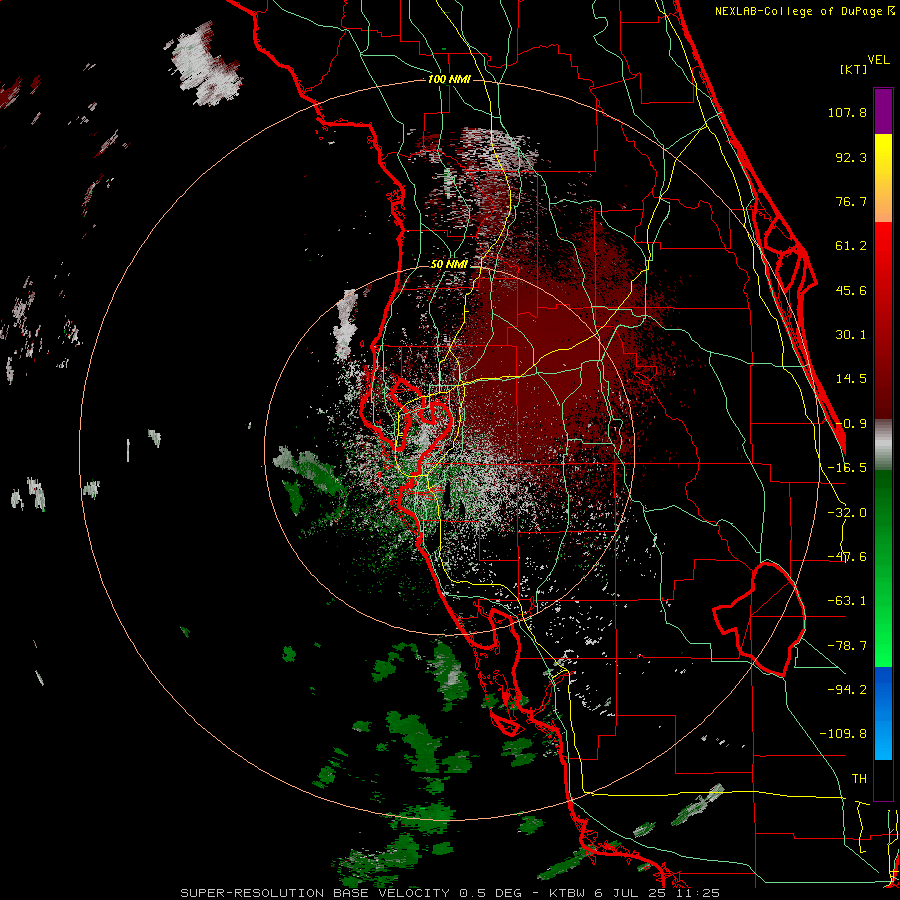
Task: Select the 92.3 velocity scale label
Action: (x=851, y=157)
